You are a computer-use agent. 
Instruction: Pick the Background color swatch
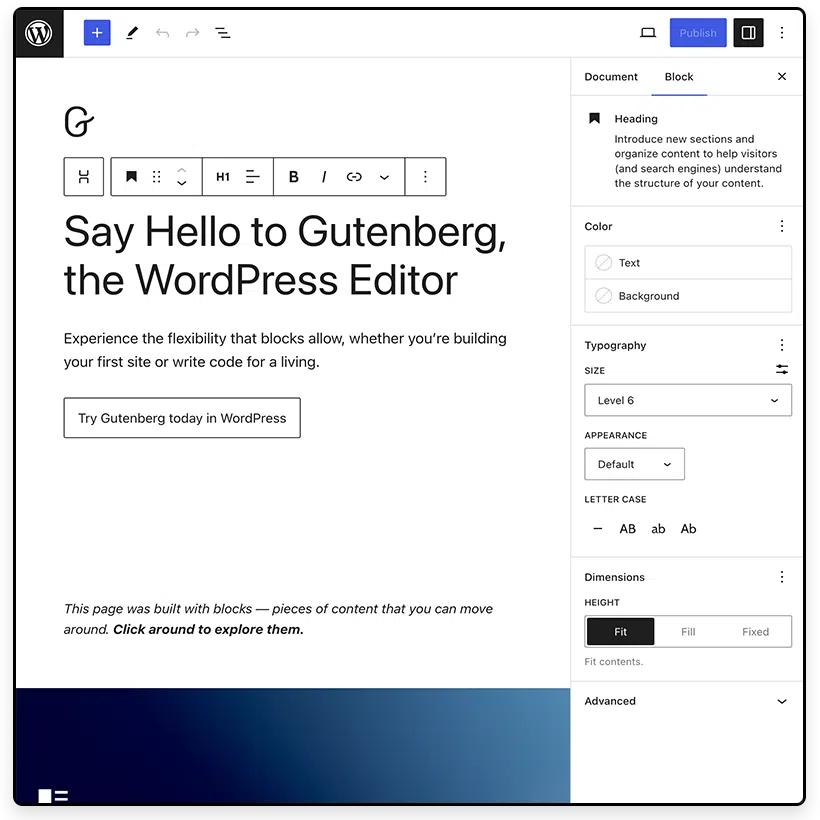click(x=603, y=296)
